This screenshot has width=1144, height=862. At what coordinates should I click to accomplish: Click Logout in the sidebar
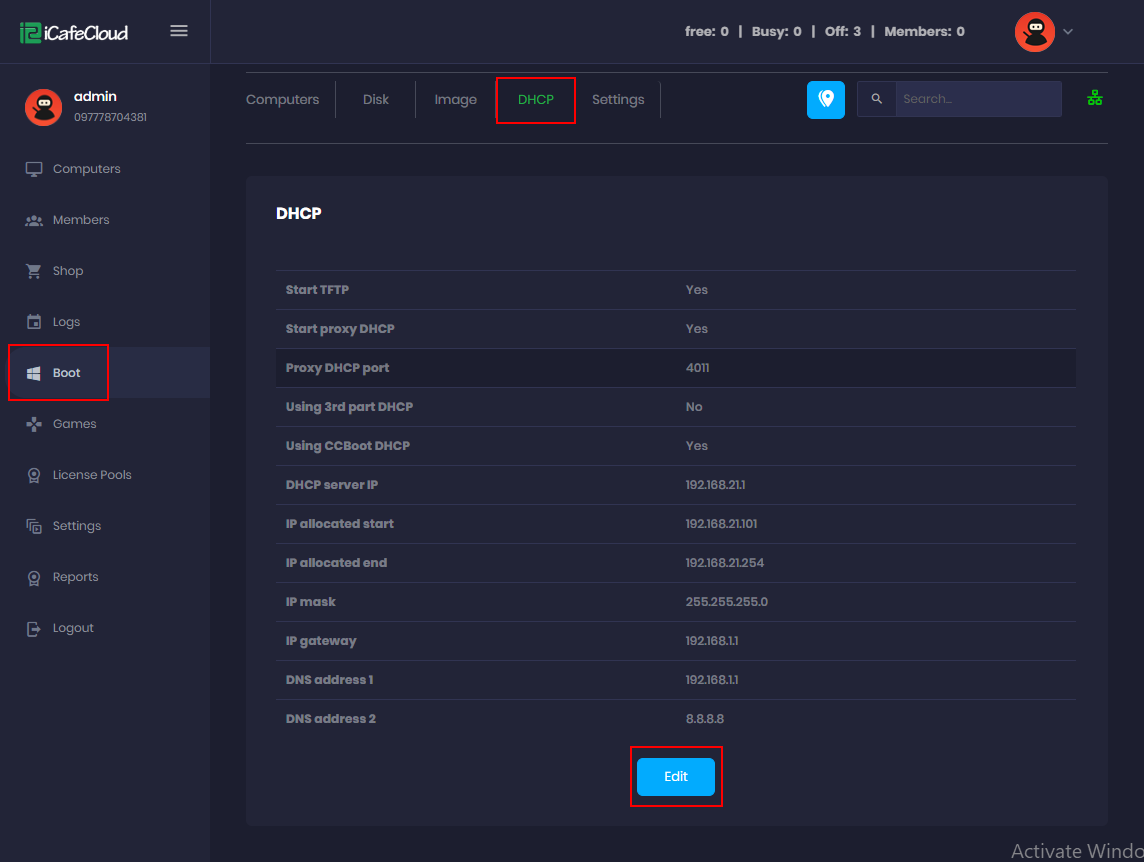[x=73, y=628]
